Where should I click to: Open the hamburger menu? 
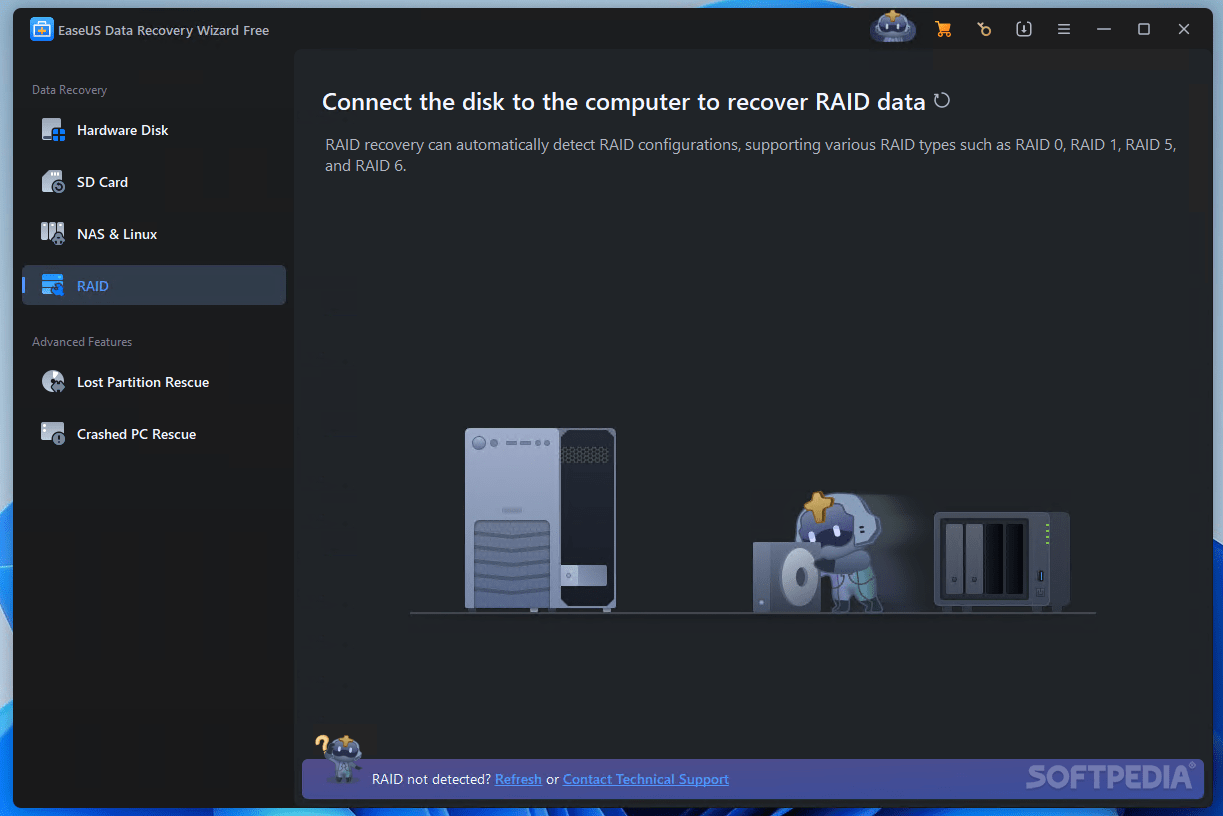click(1064, 29)
